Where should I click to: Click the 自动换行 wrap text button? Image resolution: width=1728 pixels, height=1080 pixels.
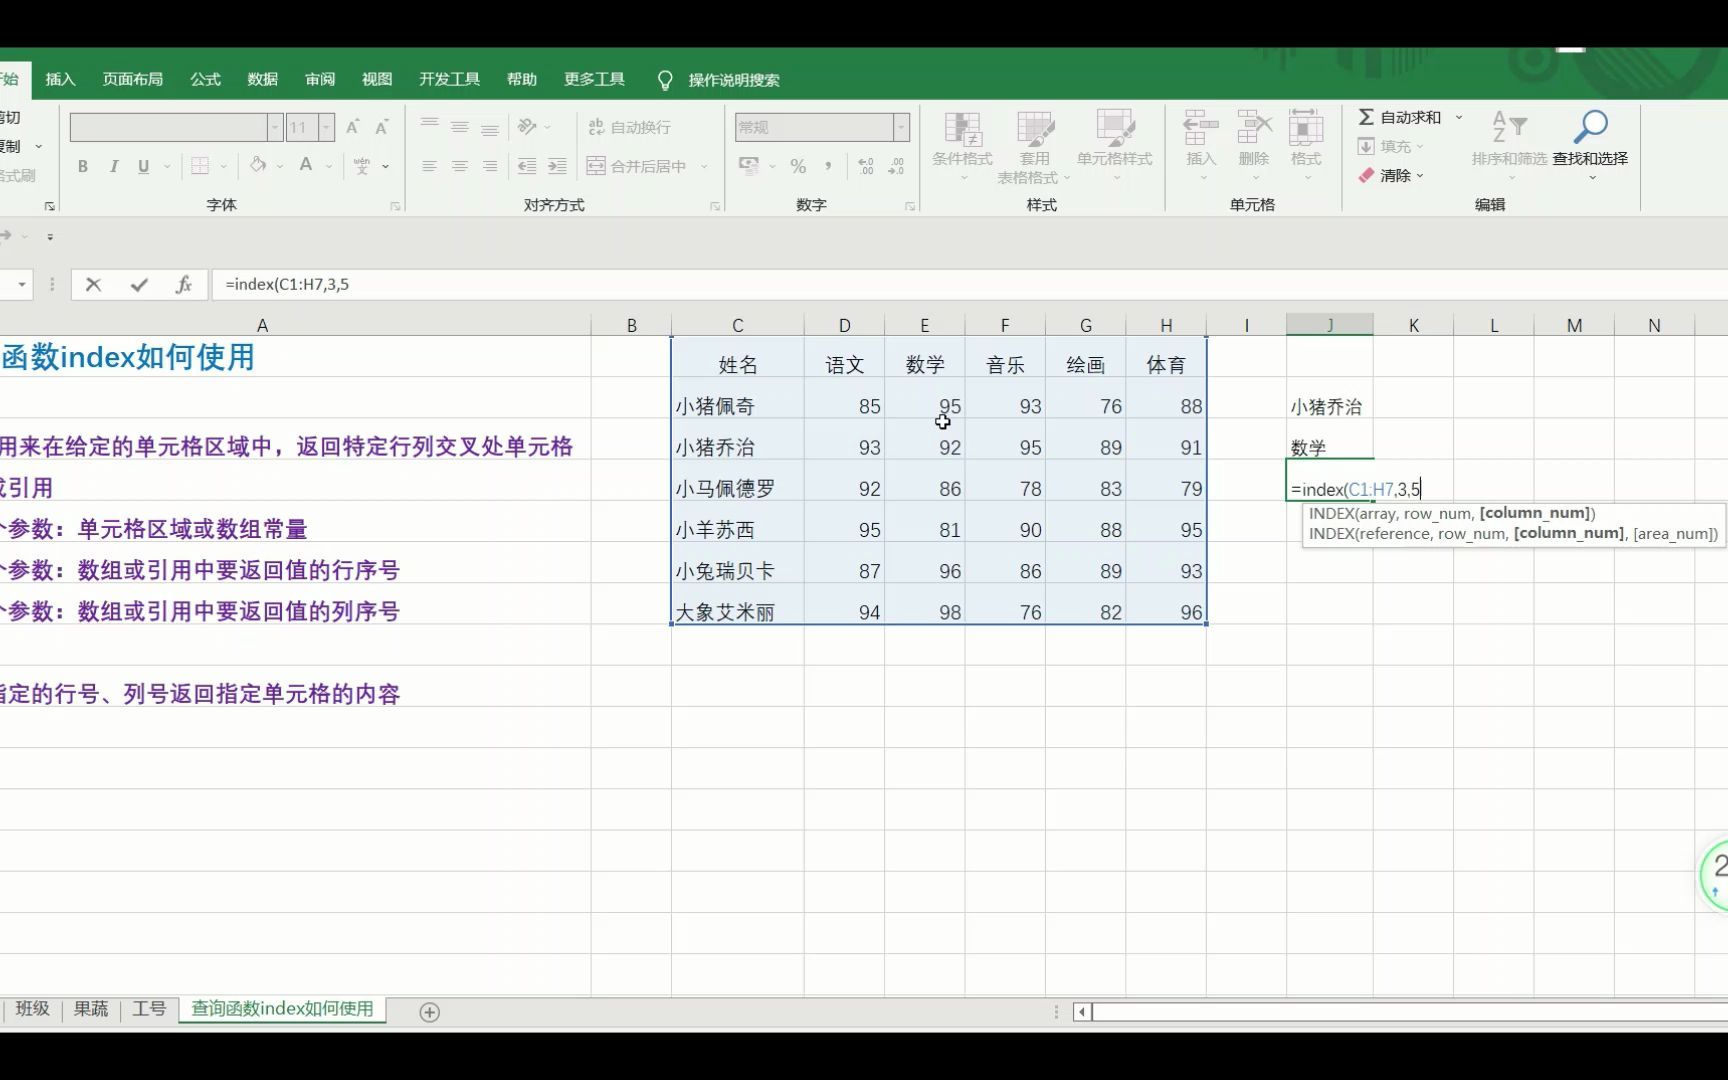click(630, 127)
